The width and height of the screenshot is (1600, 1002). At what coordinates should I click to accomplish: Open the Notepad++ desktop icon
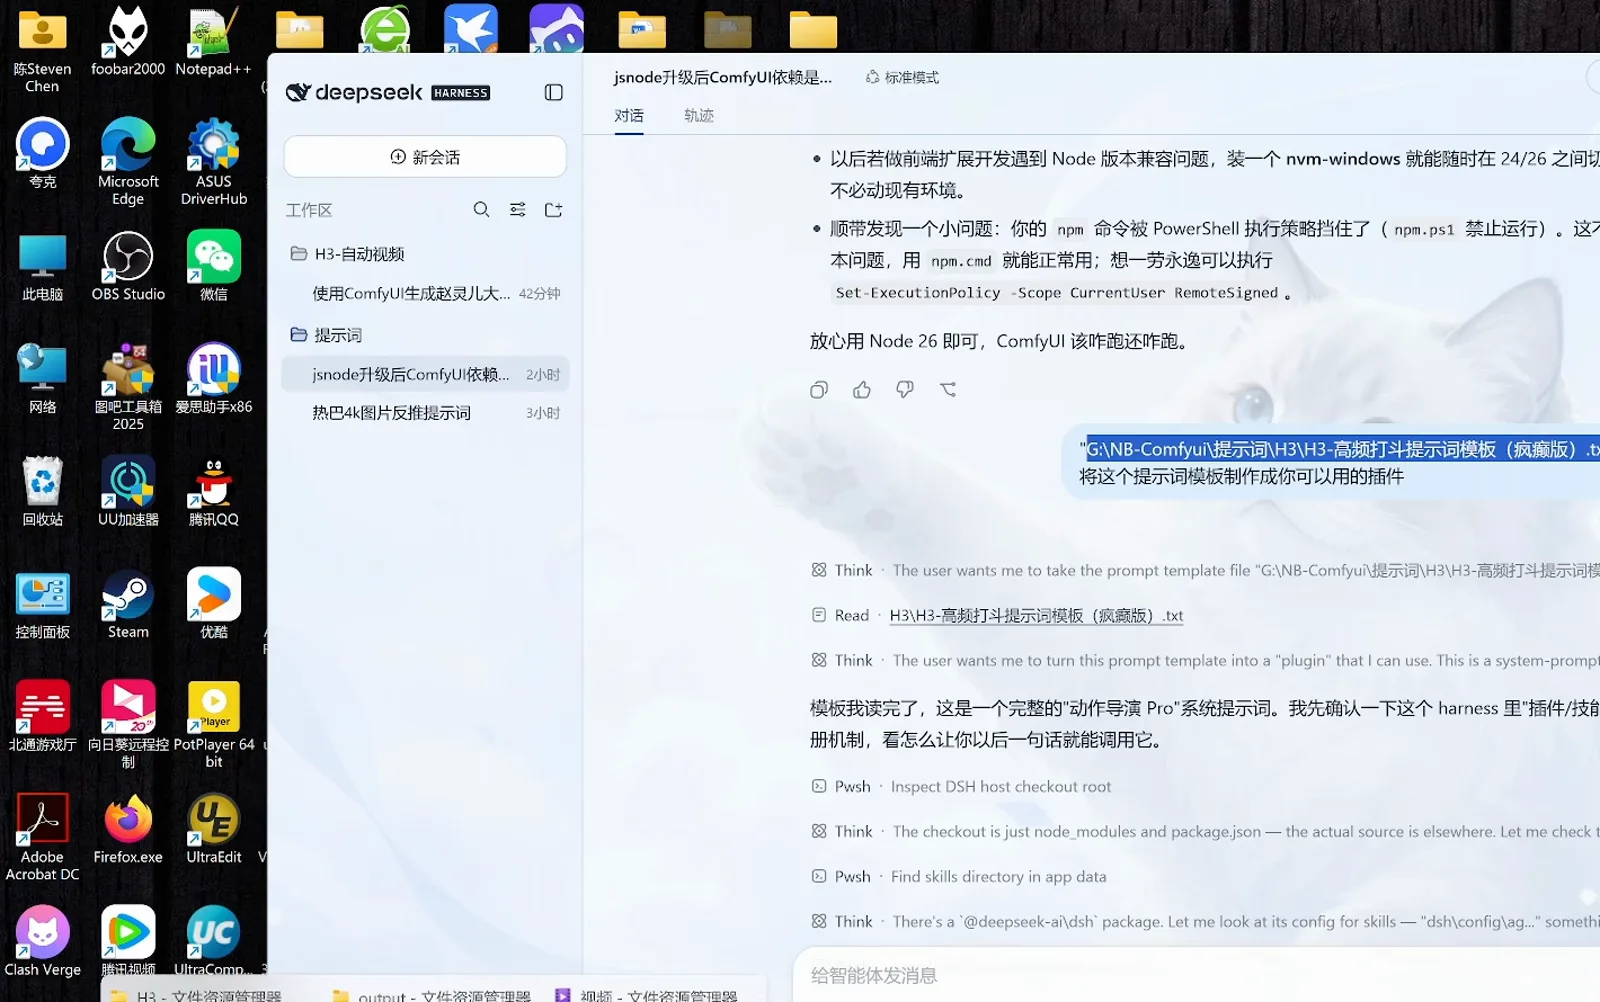(213, 41)
